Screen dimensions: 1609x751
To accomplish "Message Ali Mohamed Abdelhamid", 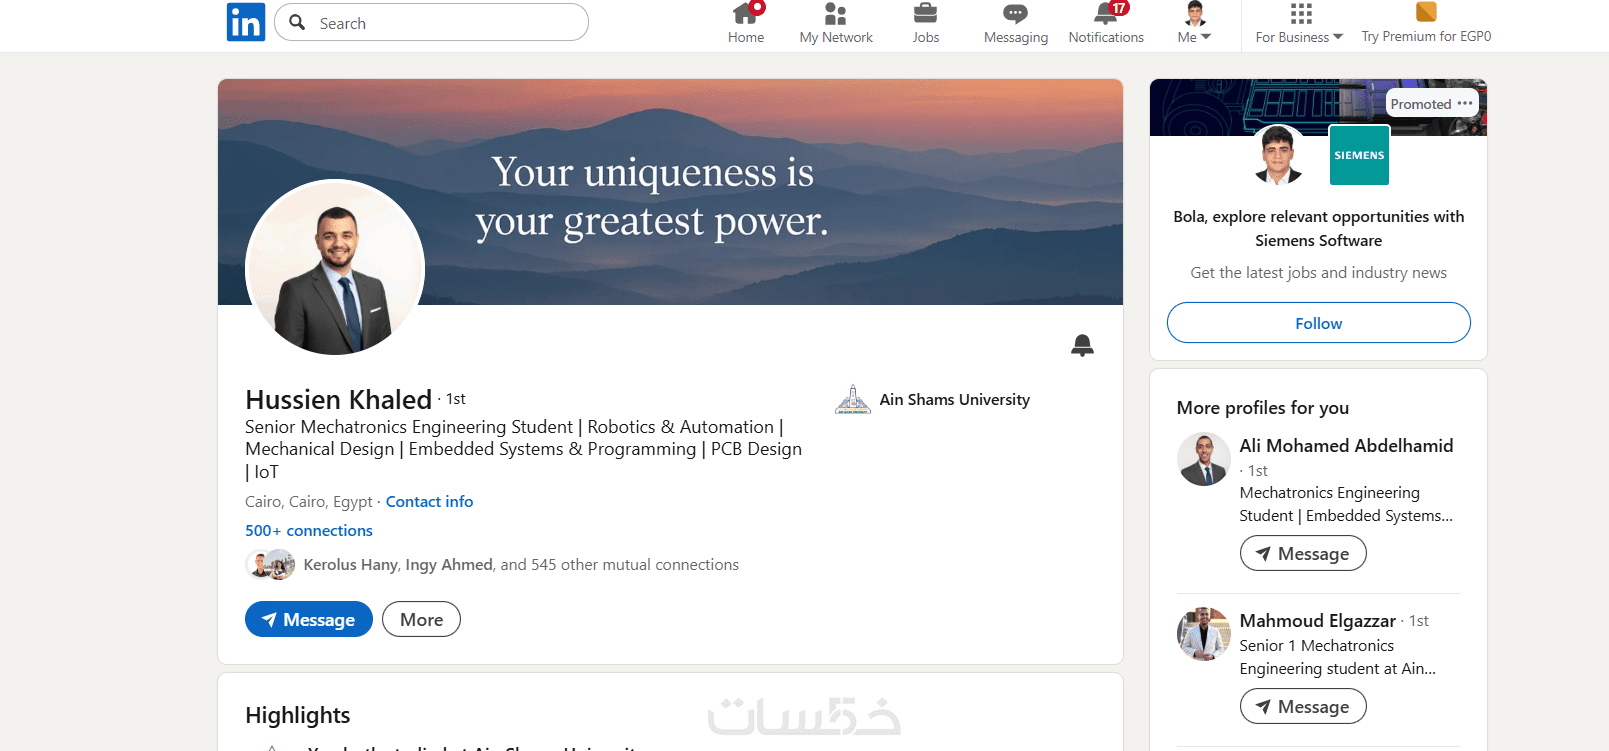I will [1303, 553].
